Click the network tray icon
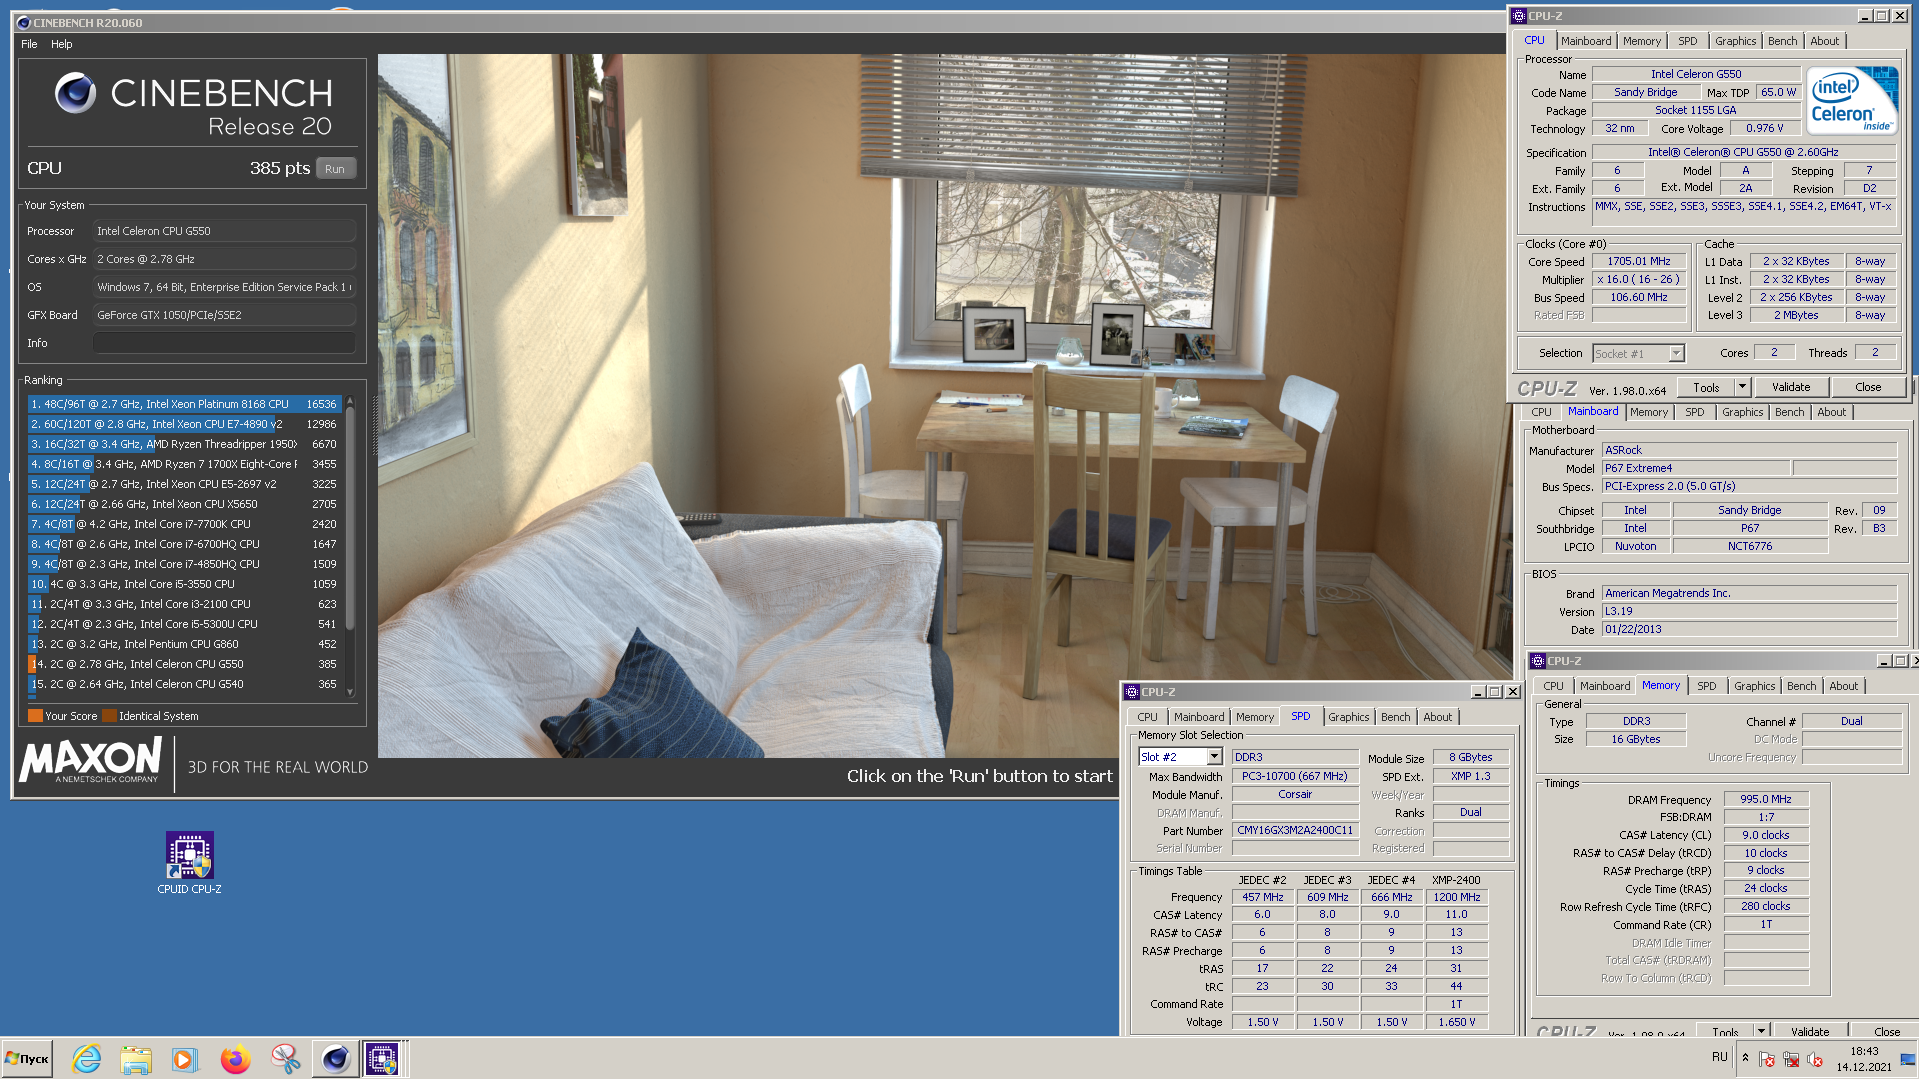Screen dimensions: 1919x1079 1791,1059
